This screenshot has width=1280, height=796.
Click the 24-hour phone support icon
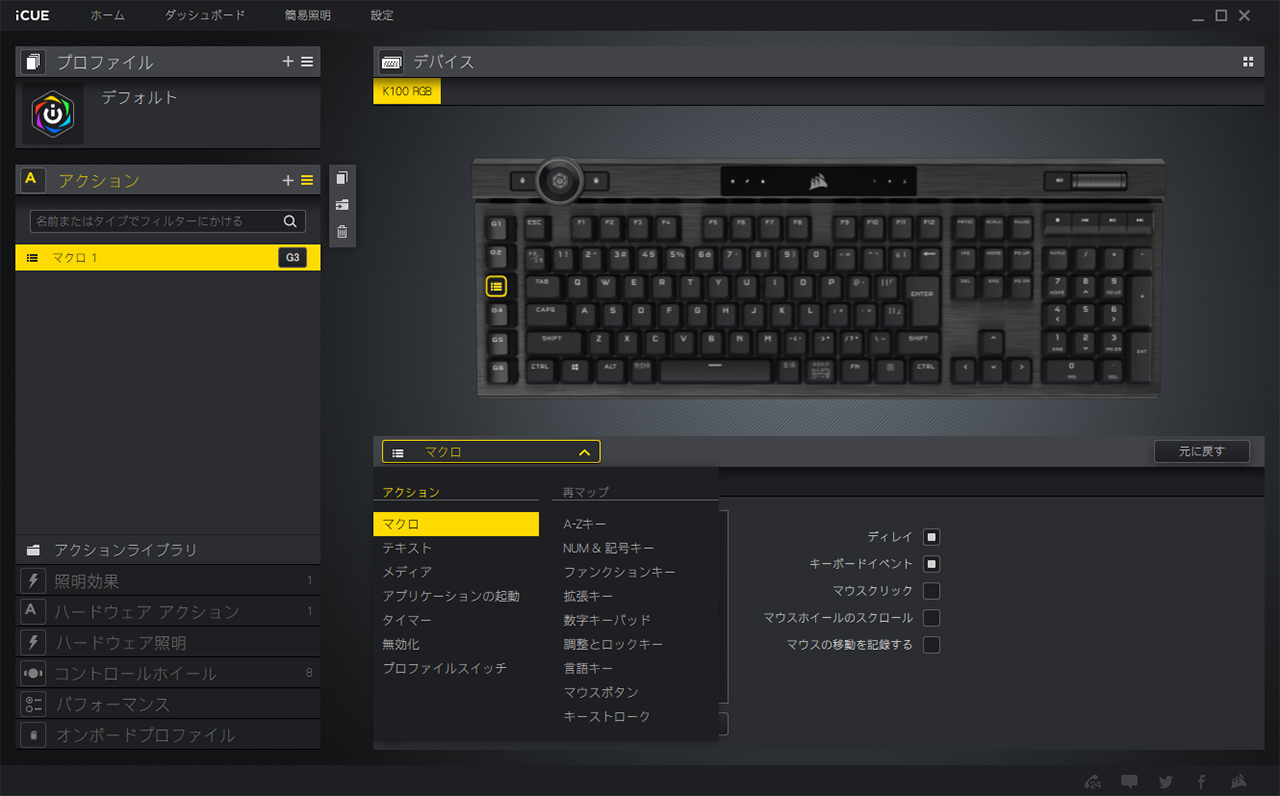point(1093,781)
